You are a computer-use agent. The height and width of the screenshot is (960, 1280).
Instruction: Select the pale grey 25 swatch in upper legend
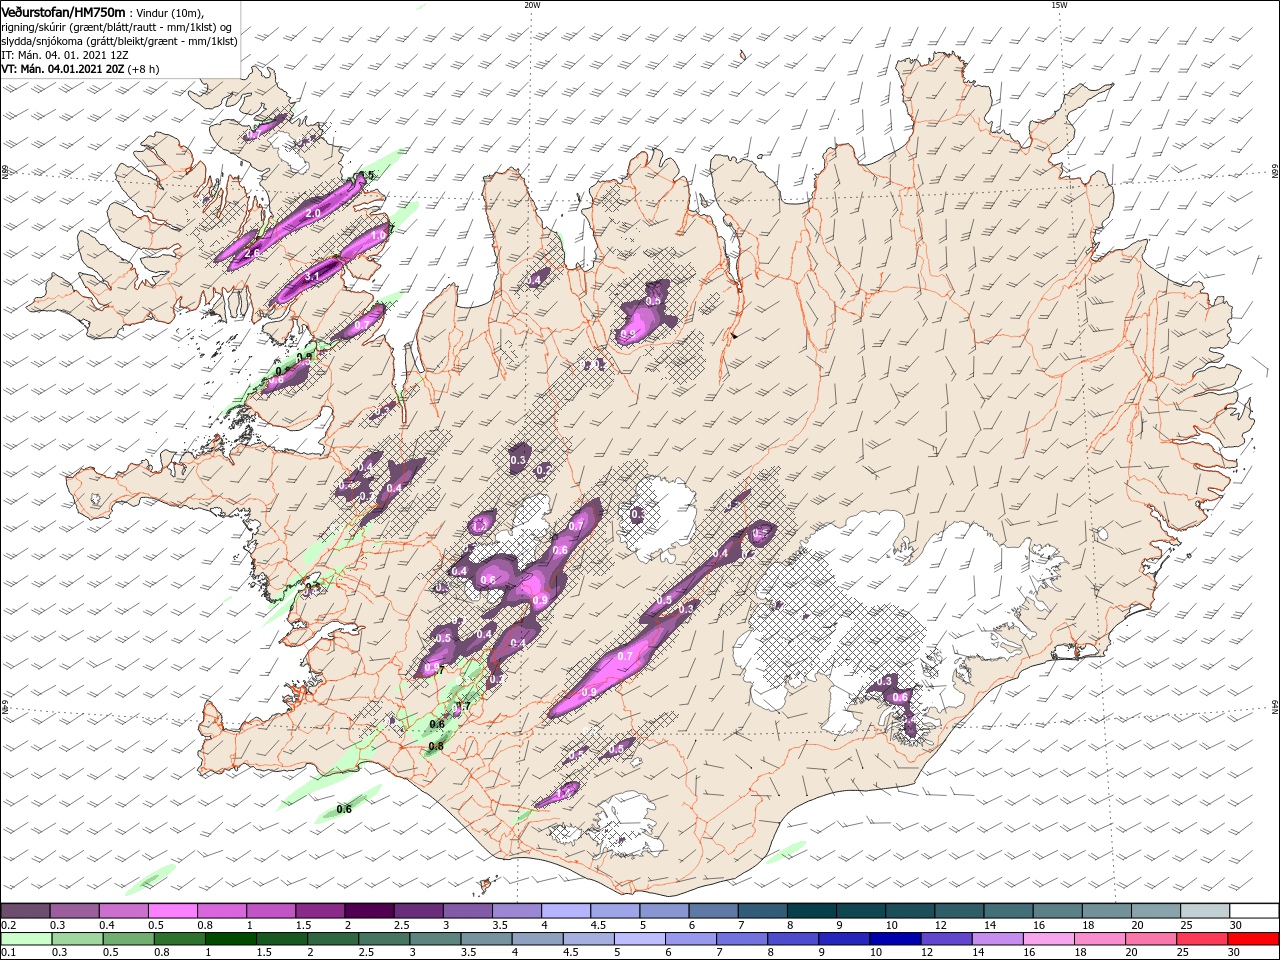coord(1205,911)
